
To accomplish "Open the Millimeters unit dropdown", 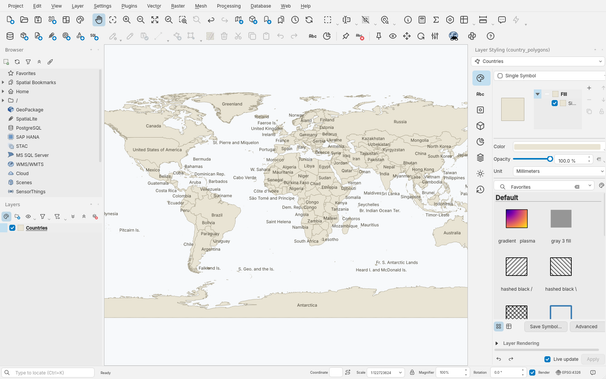I will click(559, 171).
